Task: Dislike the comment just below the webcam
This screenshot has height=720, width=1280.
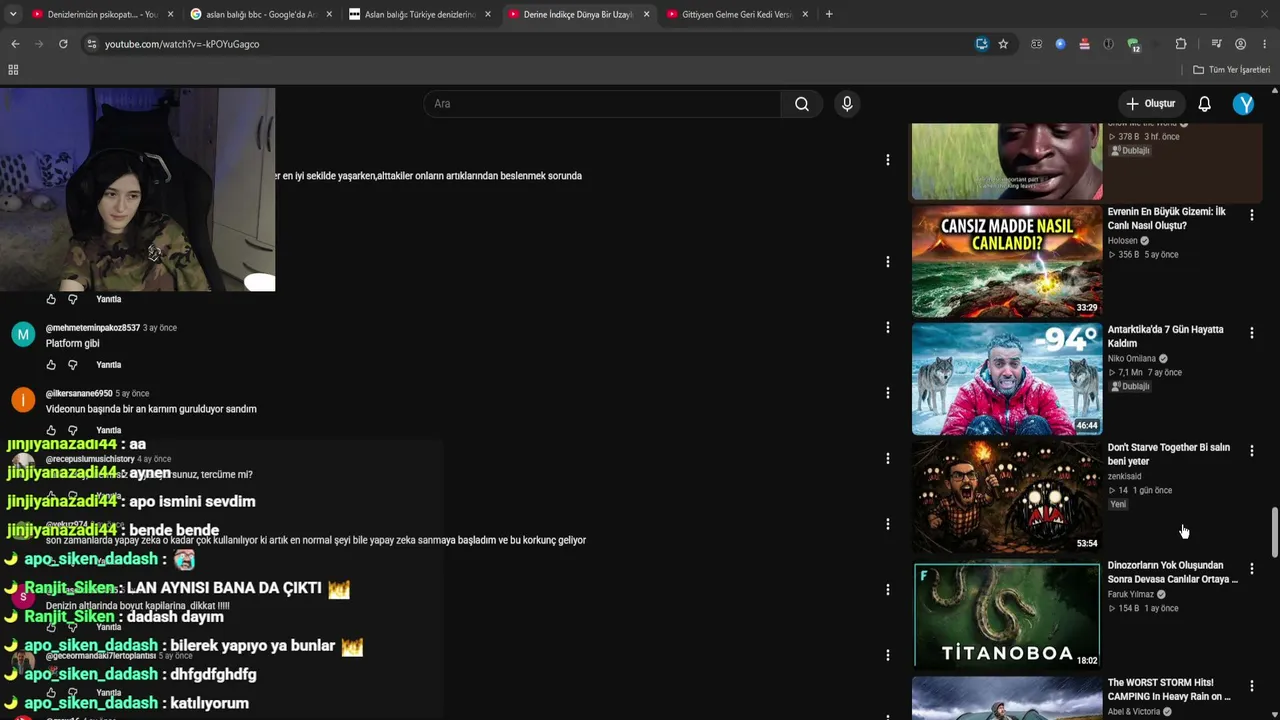Action: (x=72, y=299)
